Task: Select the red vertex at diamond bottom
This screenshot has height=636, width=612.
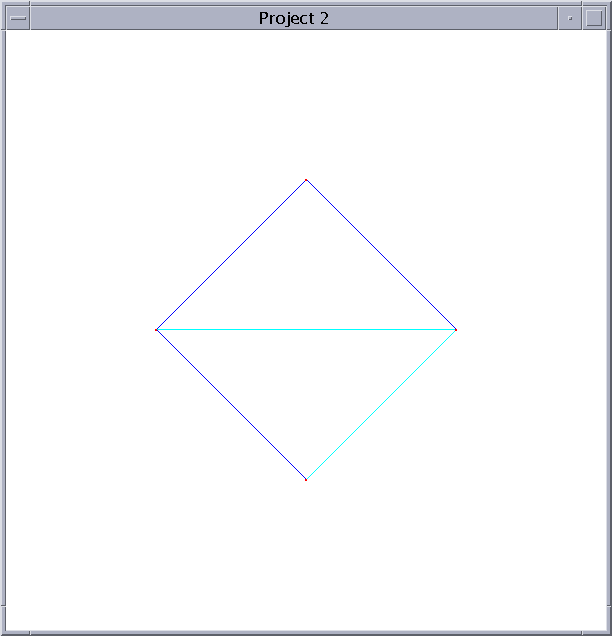Action: point(306,480)
